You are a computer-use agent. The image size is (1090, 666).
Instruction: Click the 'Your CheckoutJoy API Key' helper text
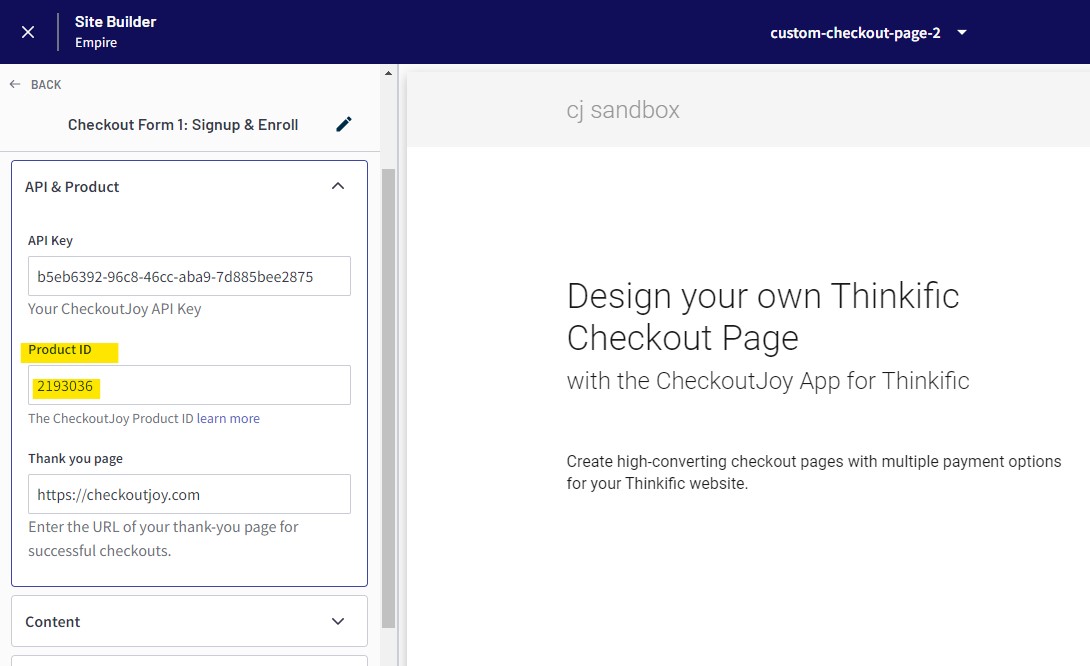pos(115,309)
